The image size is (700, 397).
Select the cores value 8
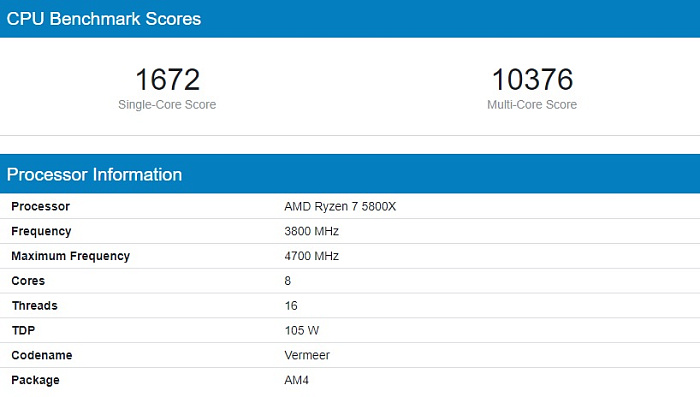click(288, 281)
